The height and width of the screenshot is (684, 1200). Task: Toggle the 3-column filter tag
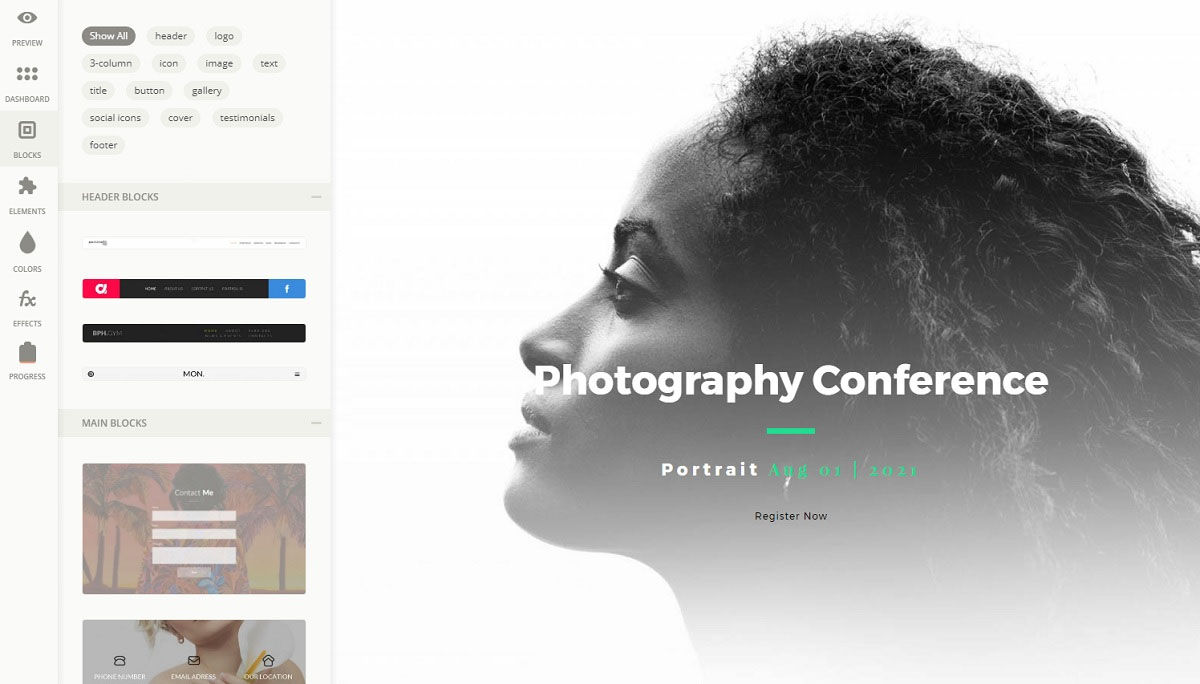[111, 63]
